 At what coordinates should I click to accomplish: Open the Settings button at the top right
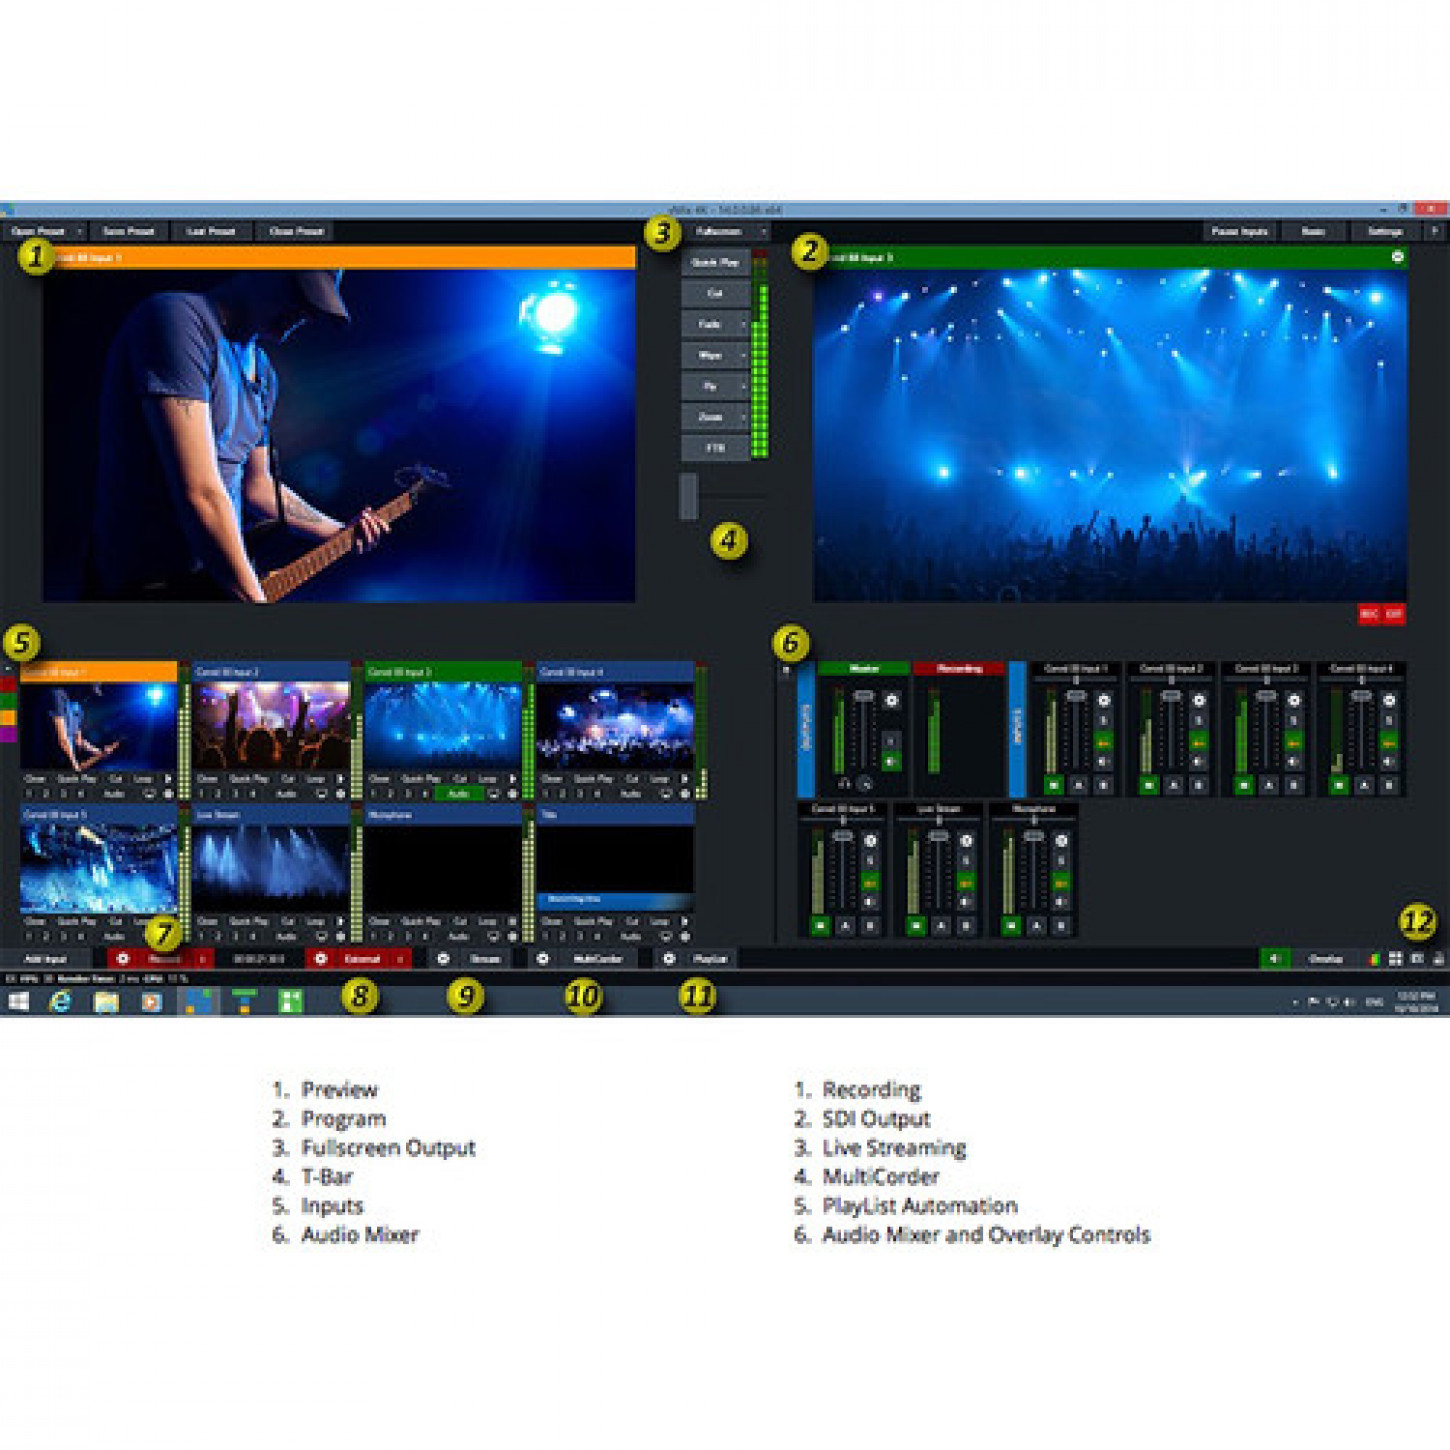point(1384,231)
